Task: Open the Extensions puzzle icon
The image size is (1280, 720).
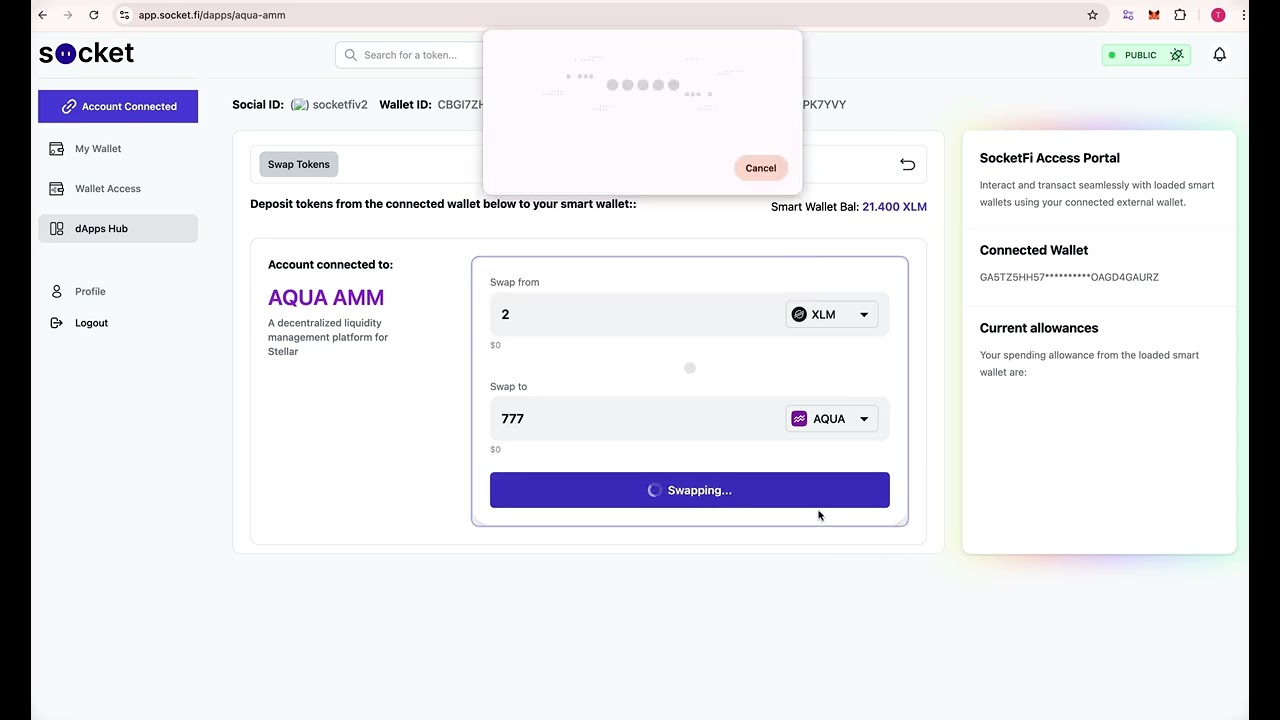Action: click(1180, 15)
